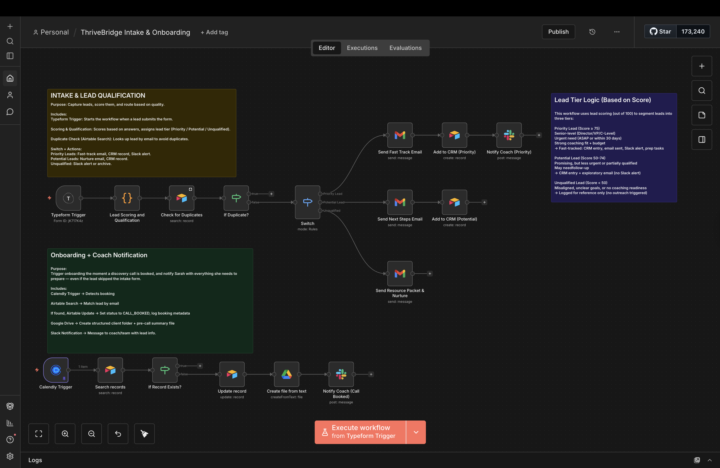Click zoom in on canvas toolbar
720x468 pixels.
tap(65, 434)
